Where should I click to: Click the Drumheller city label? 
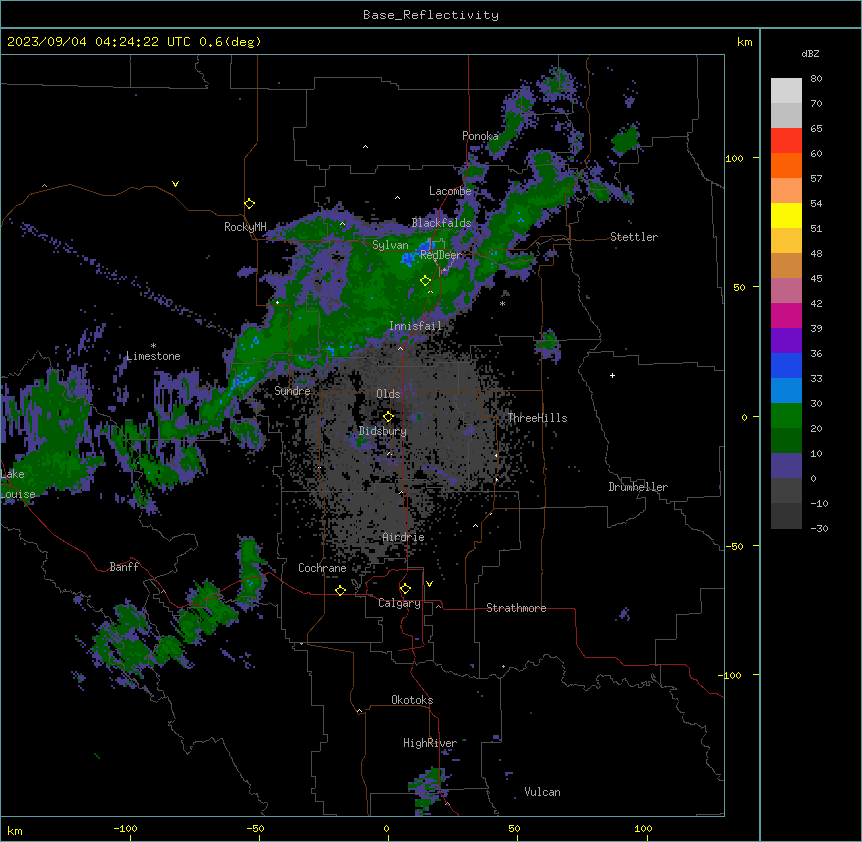[638, 487]
